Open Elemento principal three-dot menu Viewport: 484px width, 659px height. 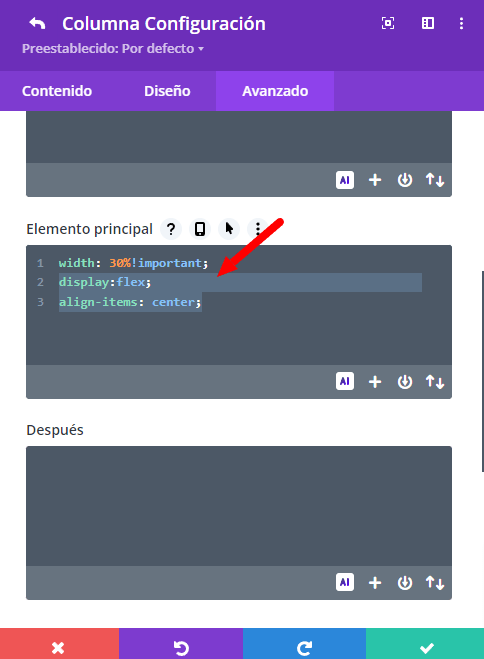[258, 229]
